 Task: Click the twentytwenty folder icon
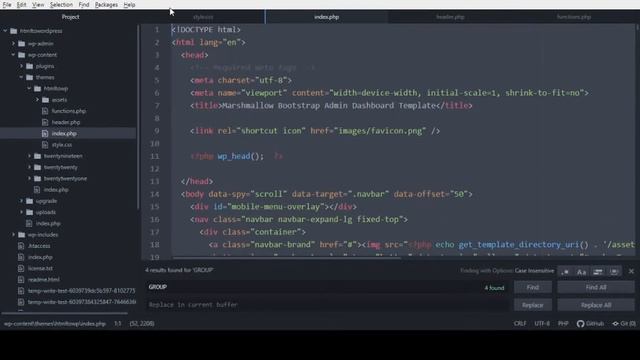[38, 167]
